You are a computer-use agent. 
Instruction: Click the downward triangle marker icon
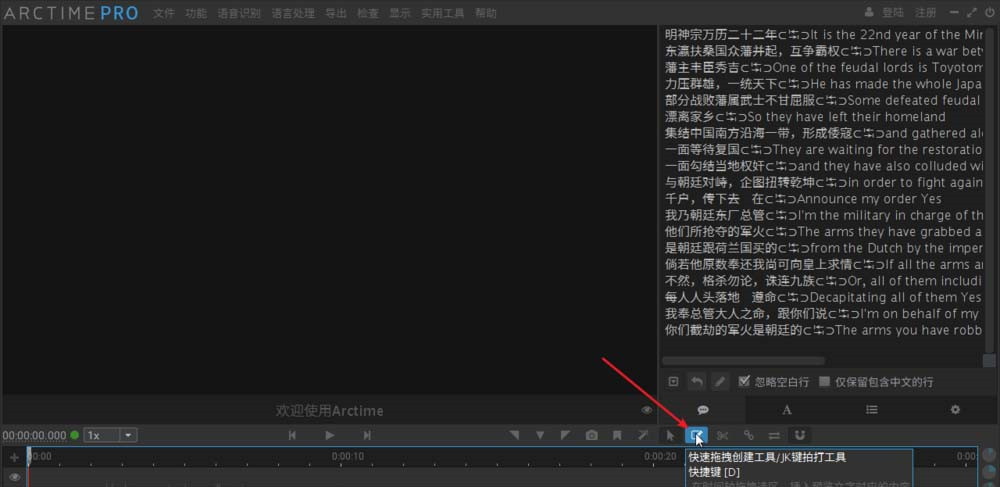pos(540,435)
